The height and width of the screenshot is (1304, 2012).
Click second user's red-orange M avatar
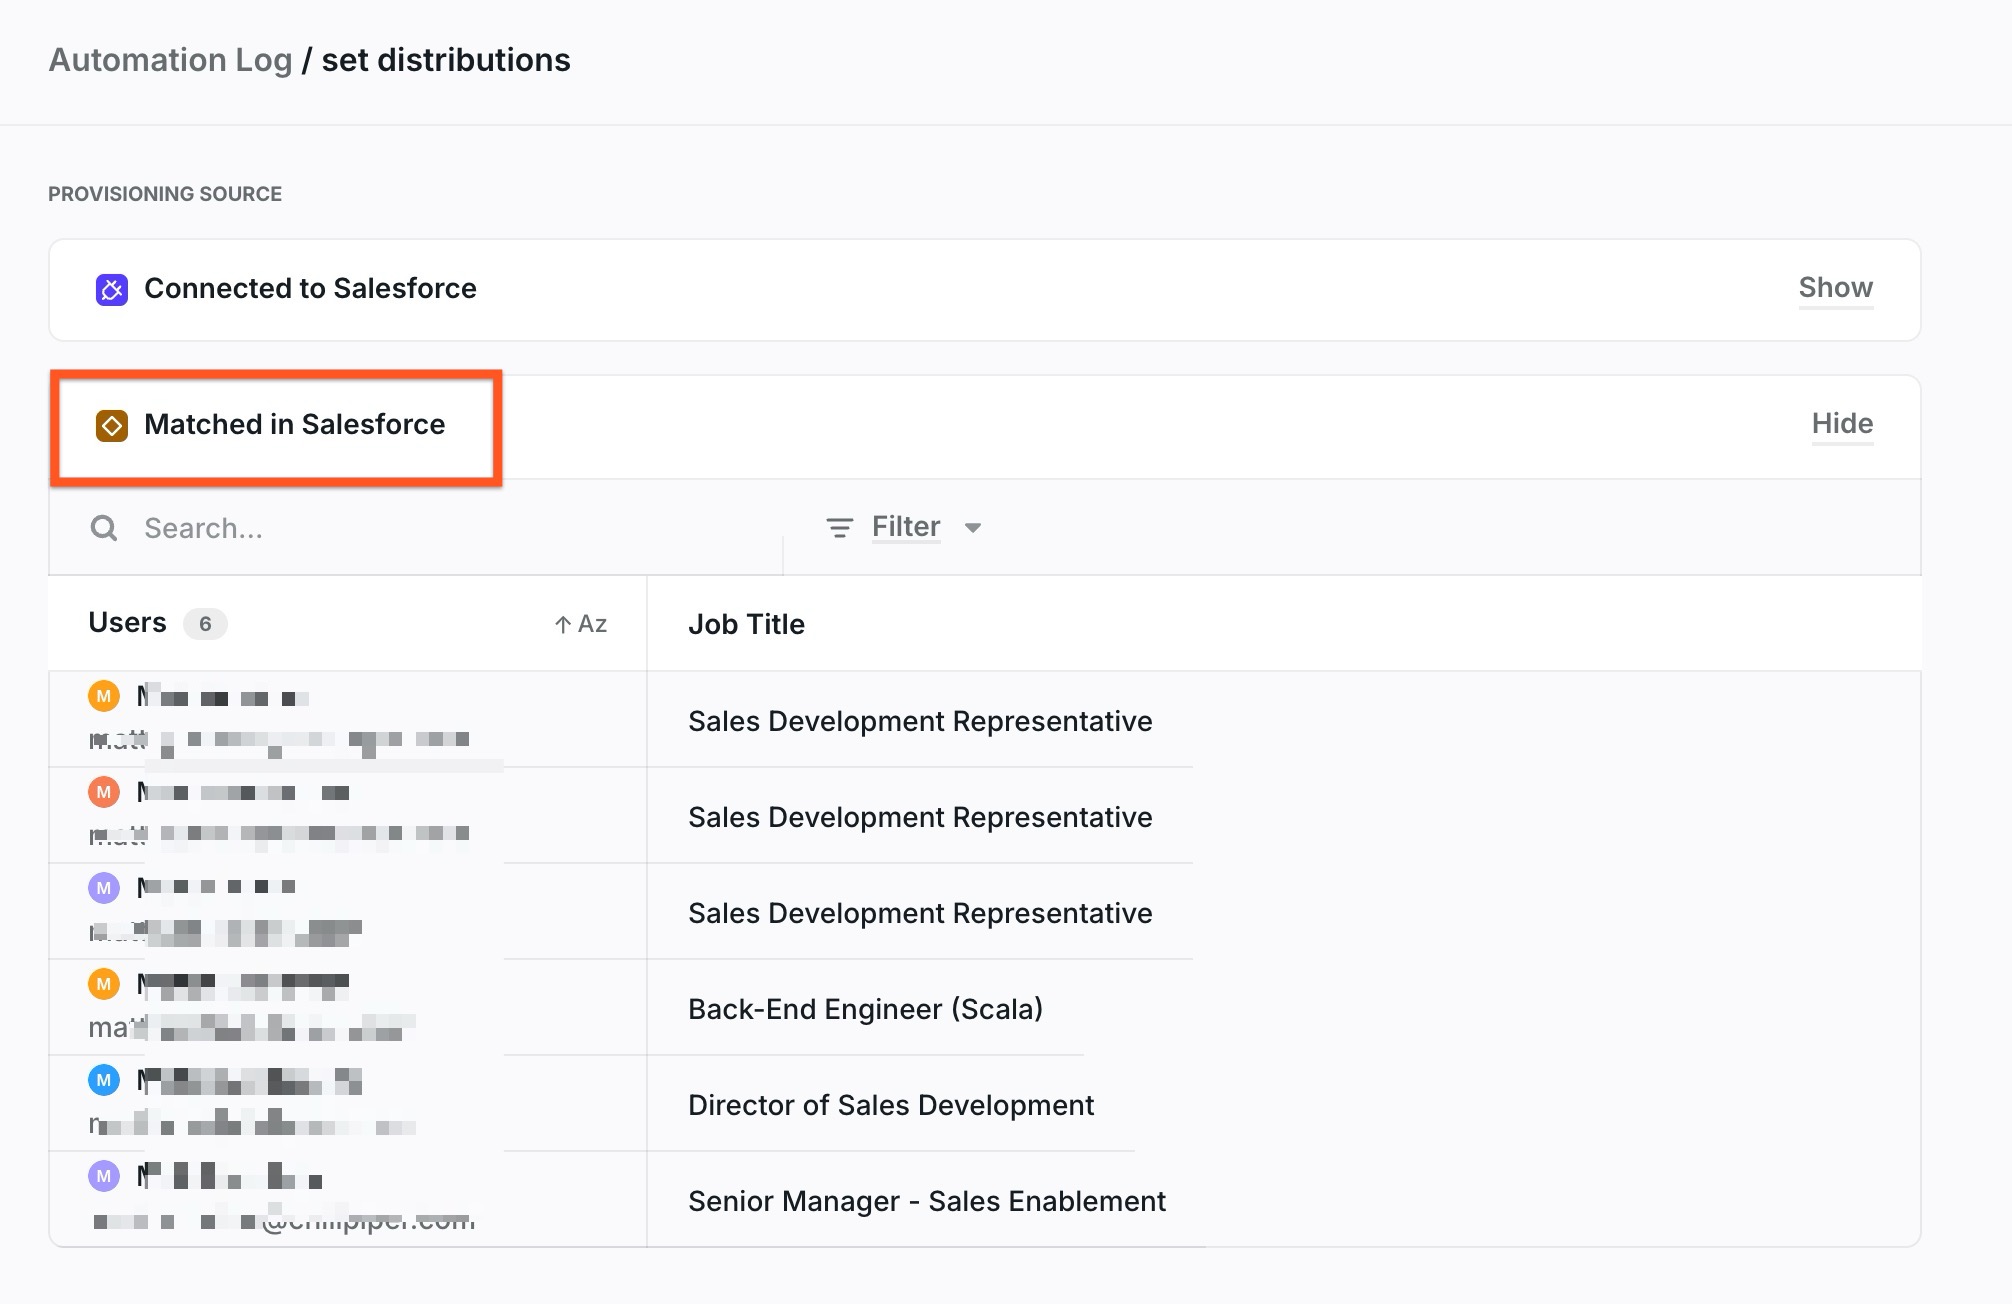click(104, 792)
